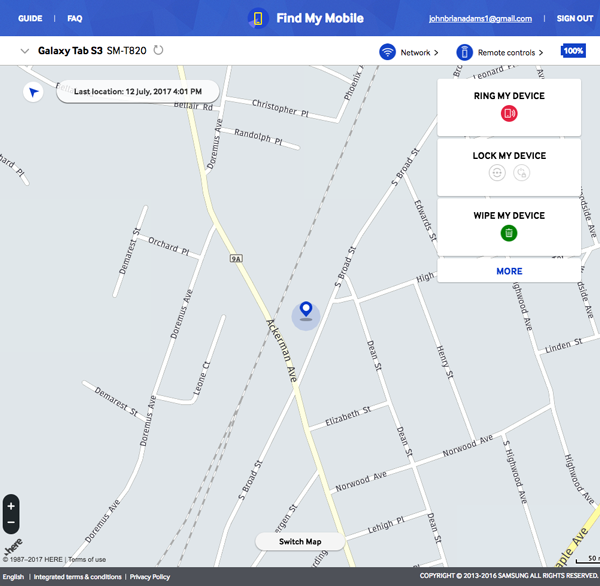
Task: Re-center map with the location arrow
Action: click(33, 92)
